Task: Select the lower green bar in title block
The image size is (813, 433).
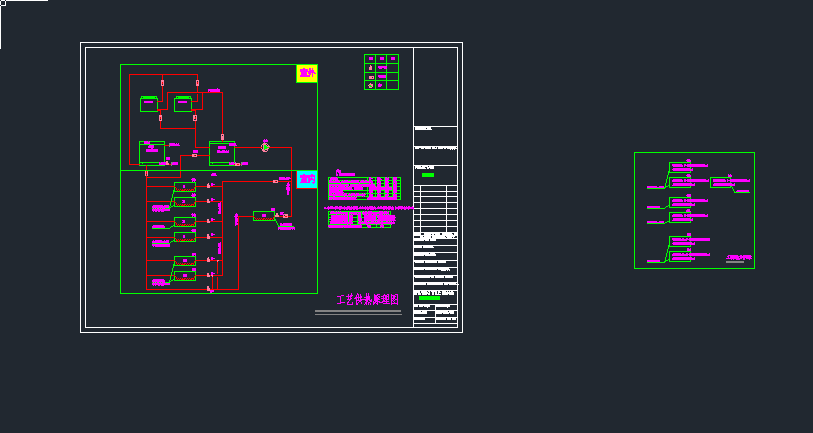Action: pyautogui.click(x=429, y=298)
